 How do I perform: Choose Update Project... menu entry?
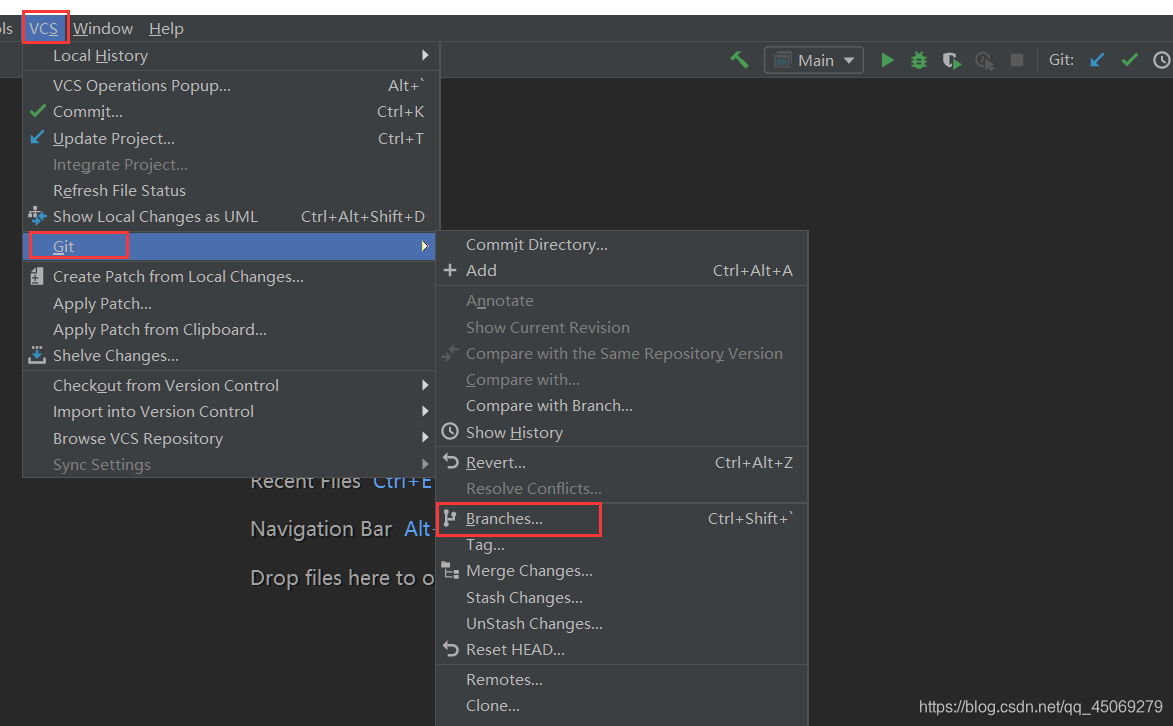pyautogui.click(x=230, y=138)
